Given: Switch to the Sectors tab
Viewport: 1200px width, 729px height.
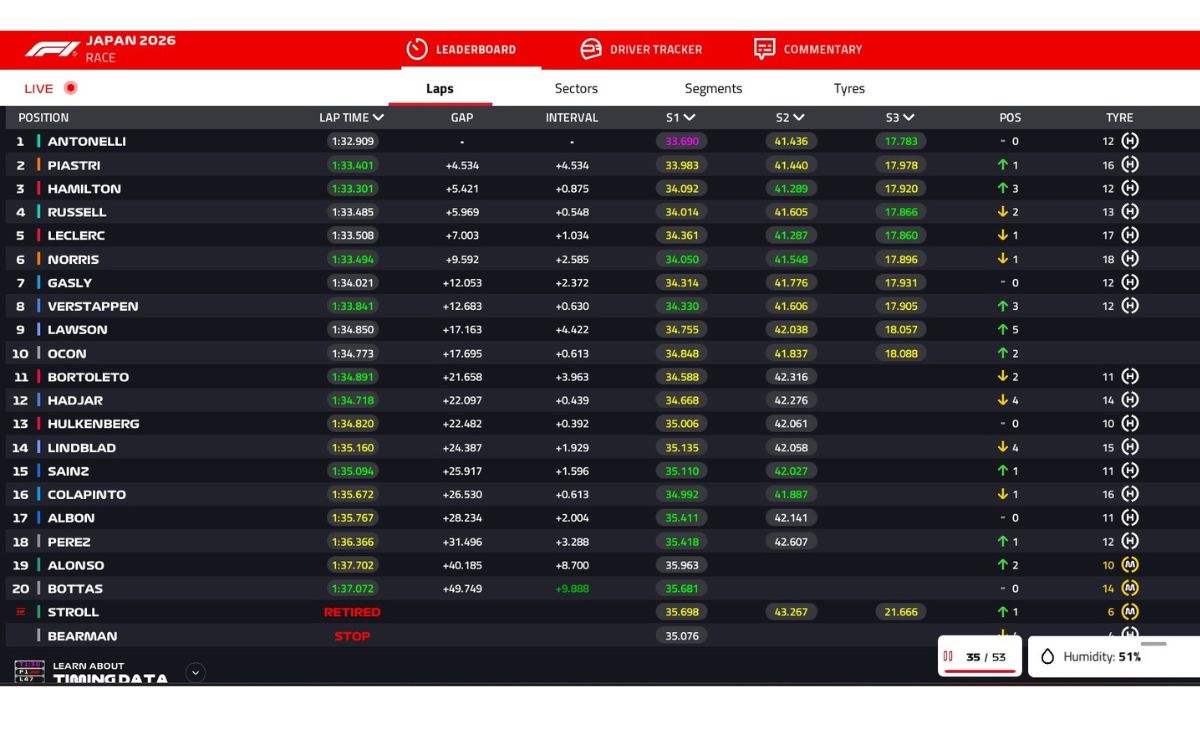Looking at the screenshot, I should click(x=576, y=88).
